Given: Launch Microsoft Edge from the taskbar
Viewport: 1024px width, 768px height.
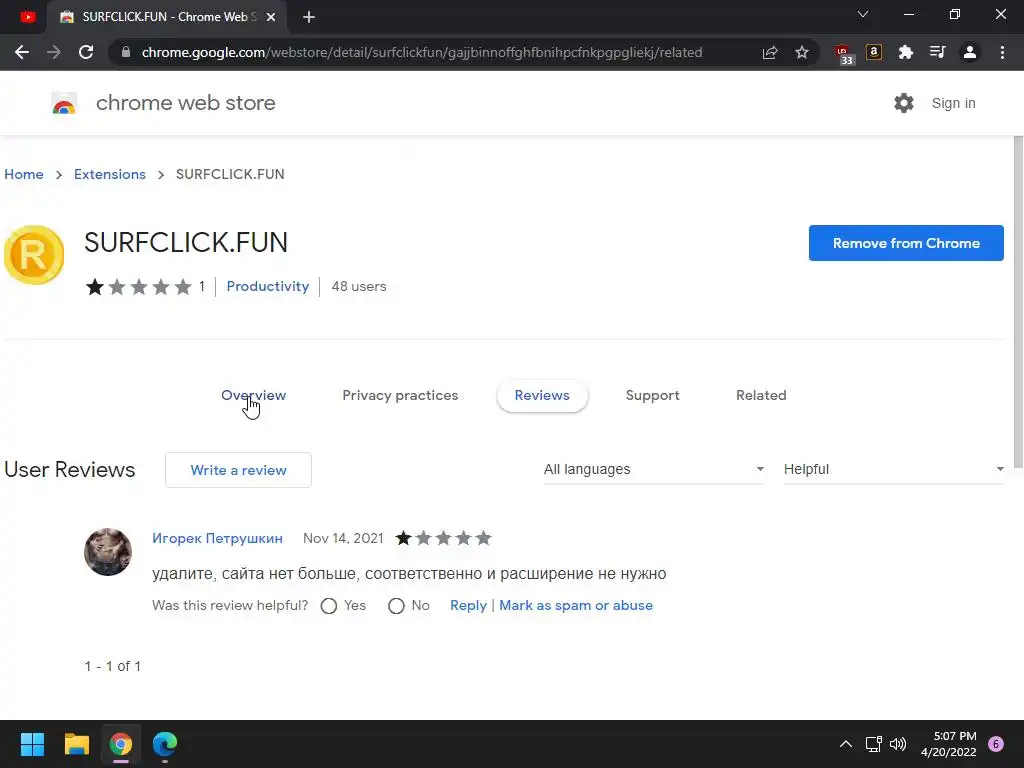Looking at the screenshot, I should point(165,744).
